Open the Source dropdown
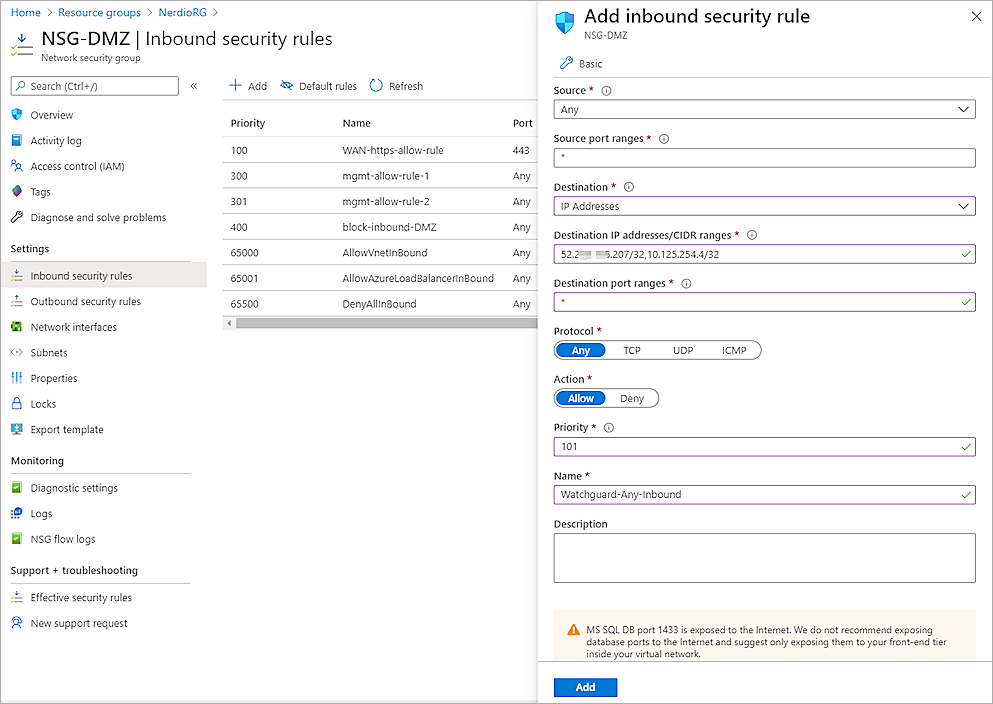 pyautogui.click(x=765, y=109)
